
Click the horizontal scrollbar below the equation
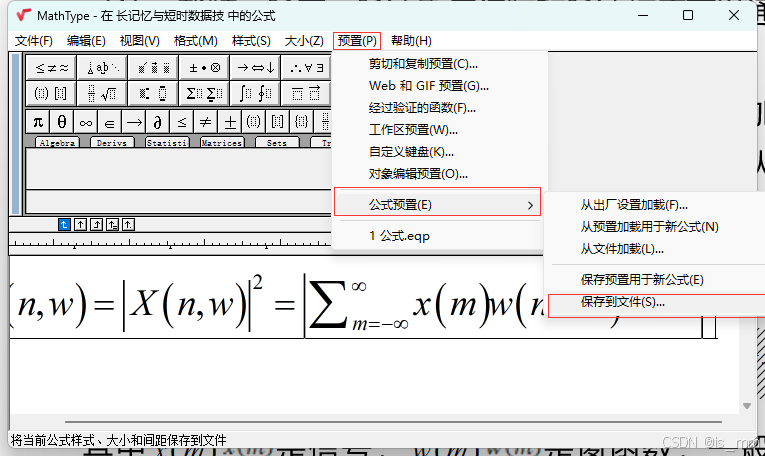(393, 421)
